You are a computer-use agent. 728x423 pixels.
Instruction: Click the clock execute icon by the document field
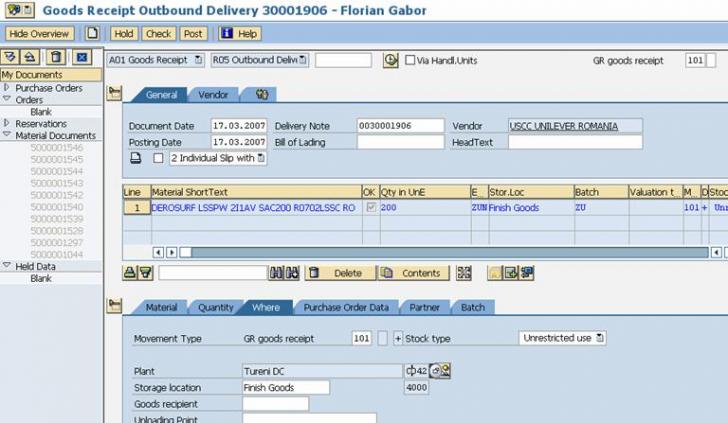click(390, 60)
